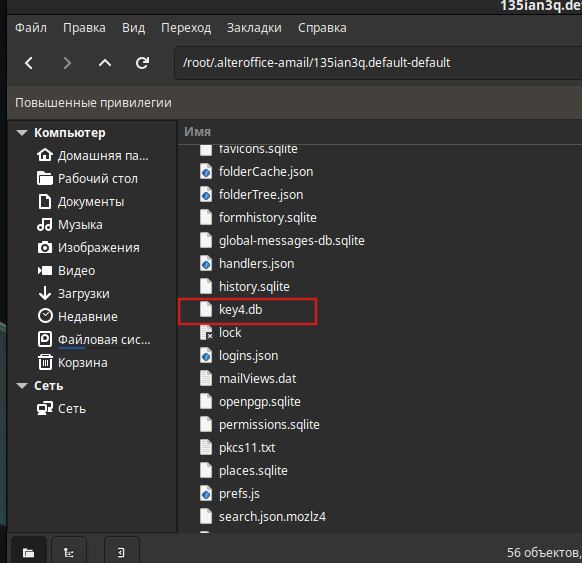Open Home folder (Домашняя па...) in sidebar
582x563 pixels.
tap(93, 156)
